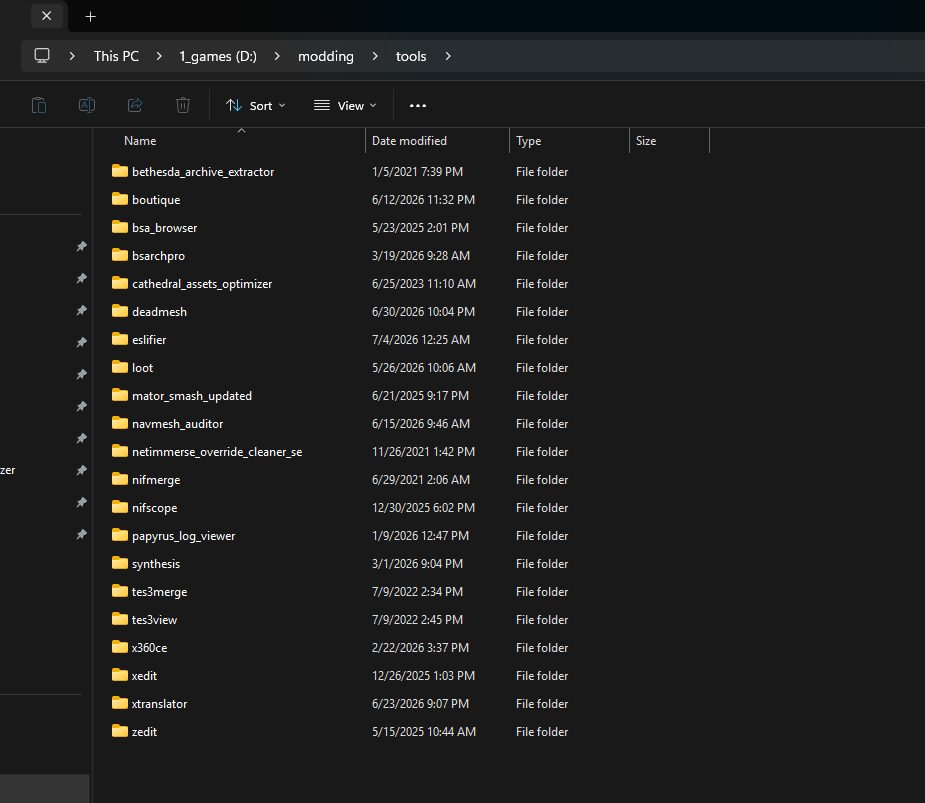Expand chevron after modding
Image resolution: width=925 pixels, height=803 pixels.
(x=375, y=56)
